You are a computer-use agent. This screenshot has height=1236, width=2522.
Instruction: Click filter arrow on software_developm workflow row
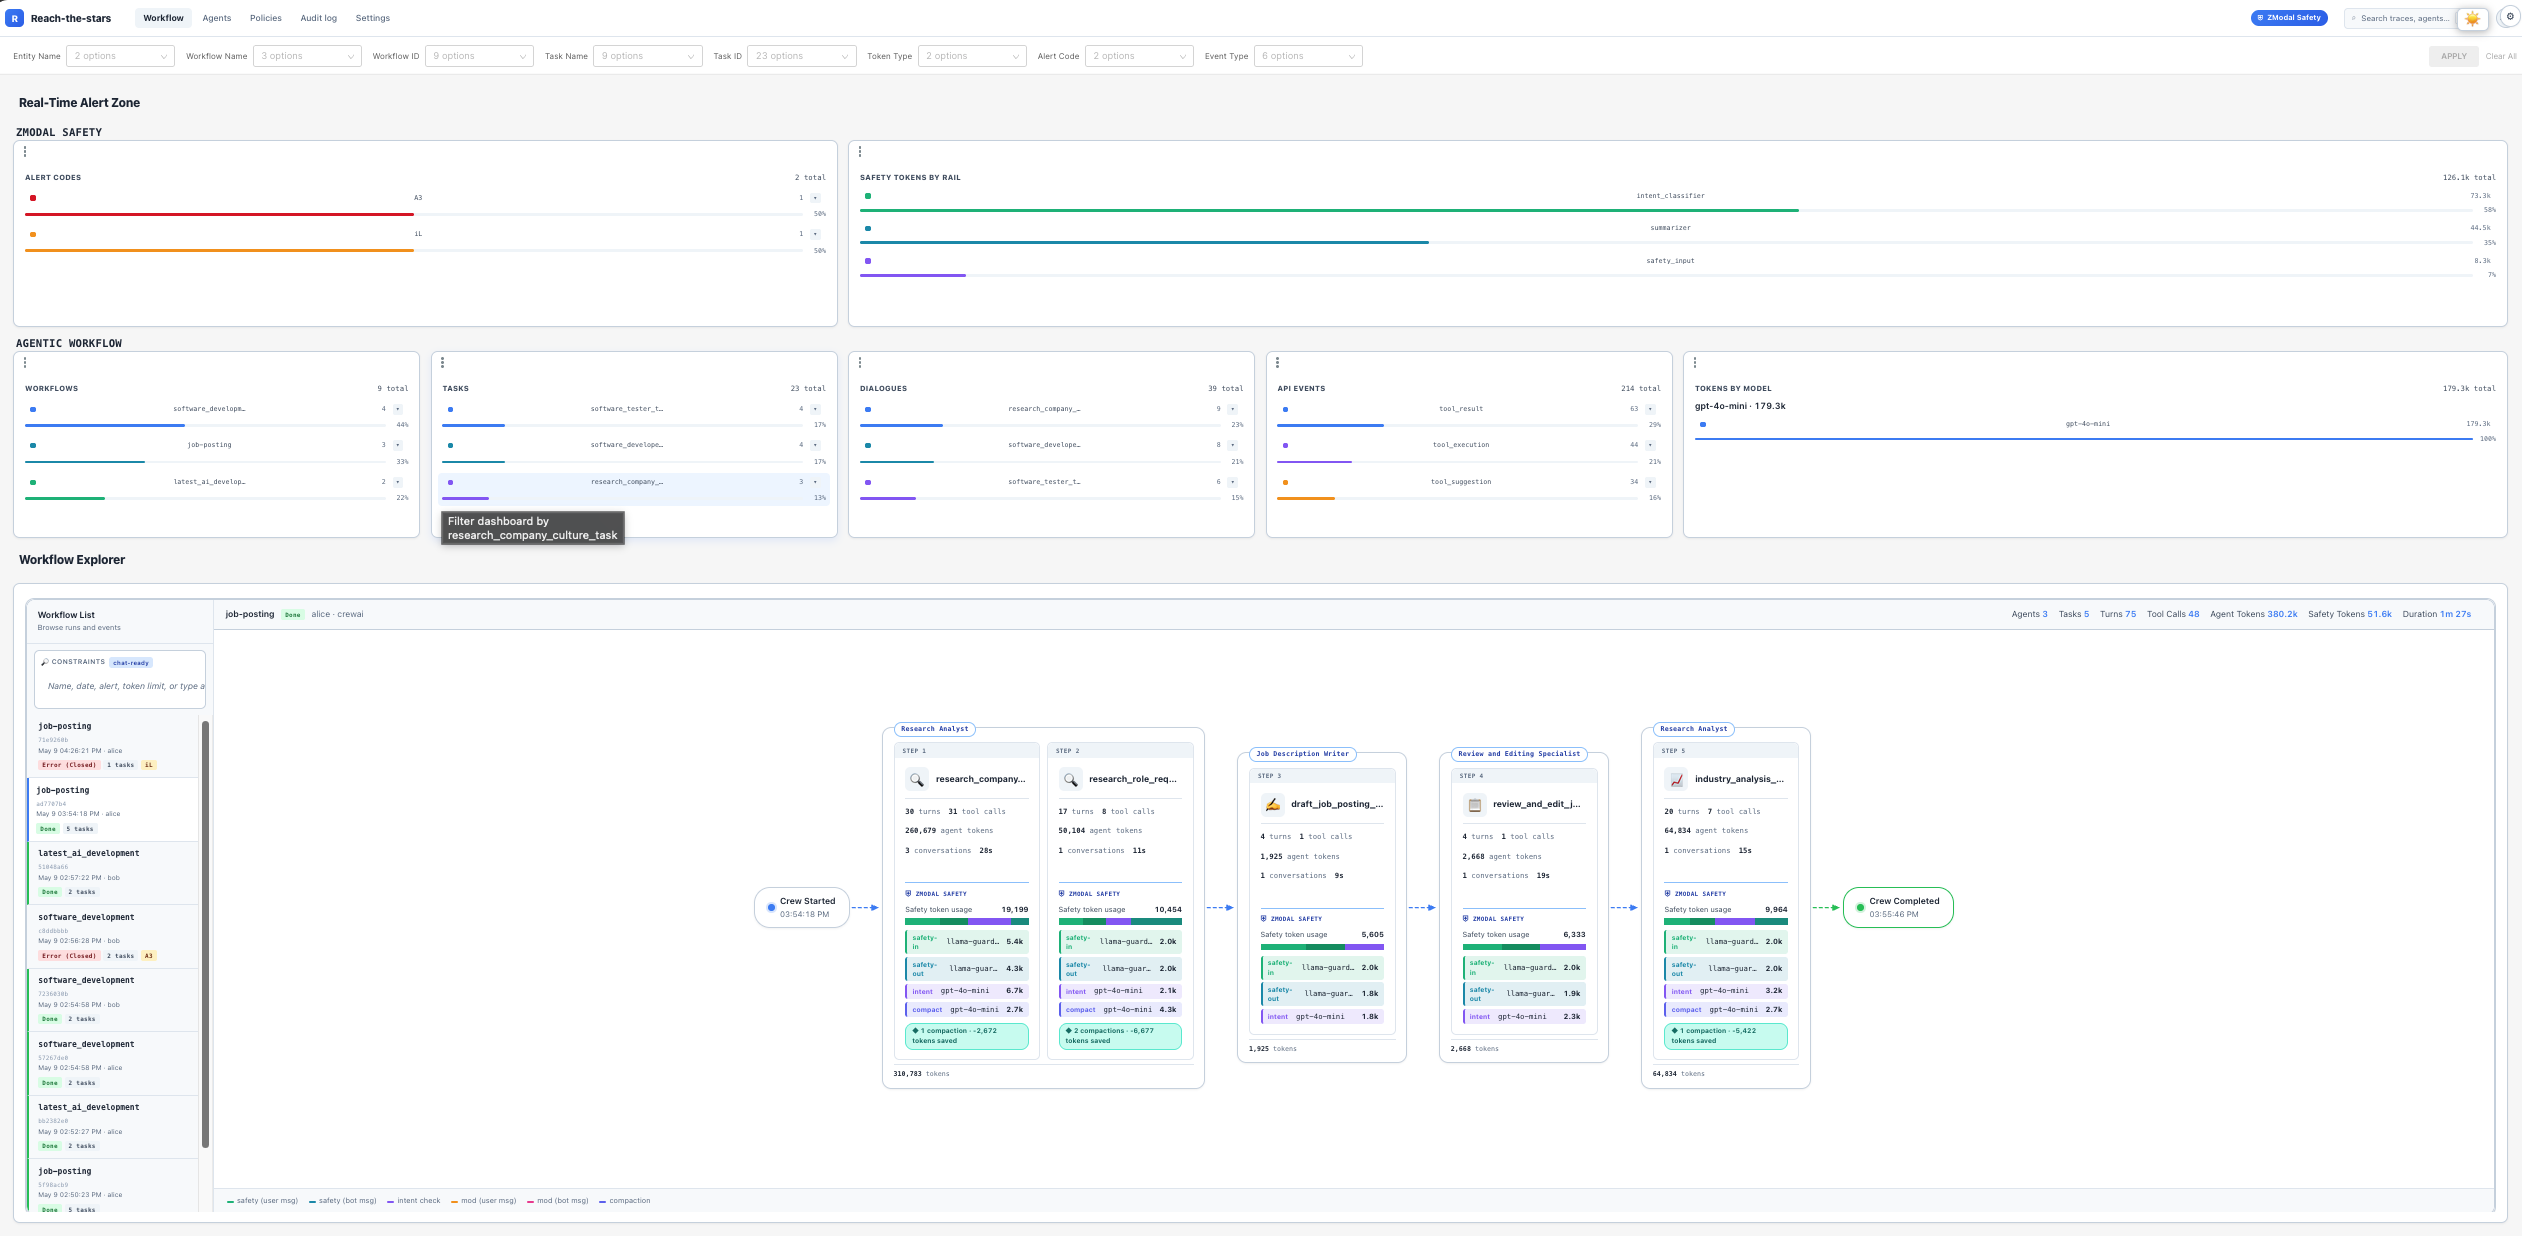coord(397,409)
